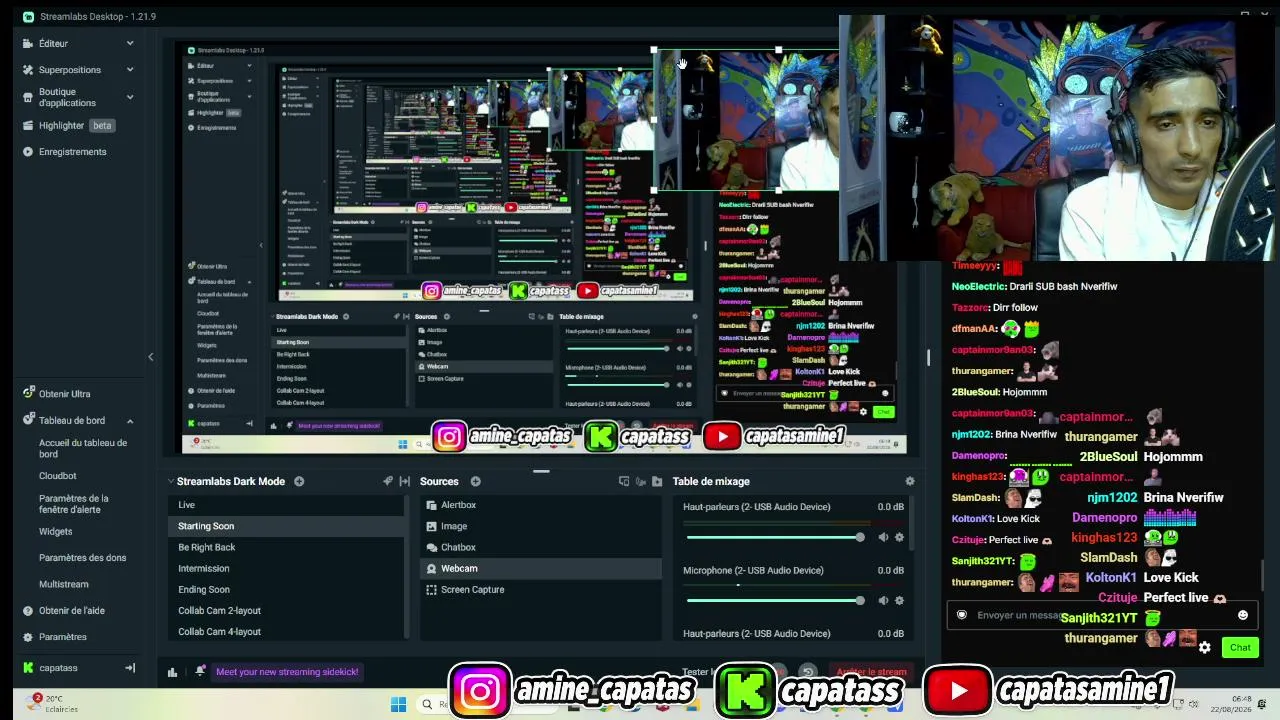Screen dimensions: 1280x720
Task: Click the Boutique d'applications store icon
Action: (28, 97)
